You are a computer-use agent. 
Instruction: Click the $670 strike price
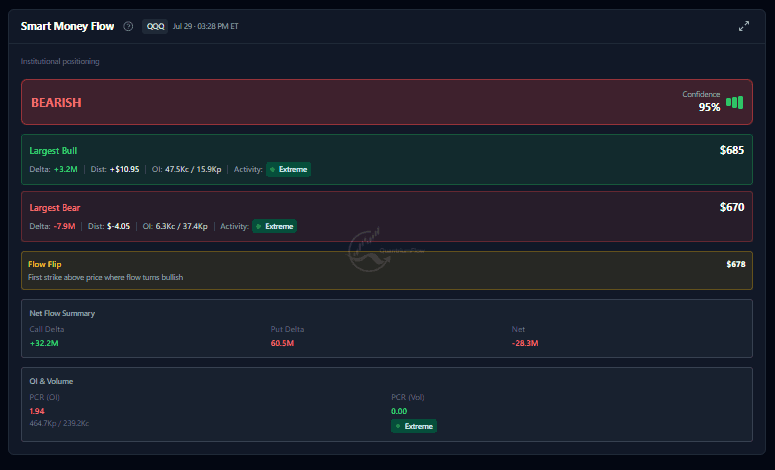[732, 207]
